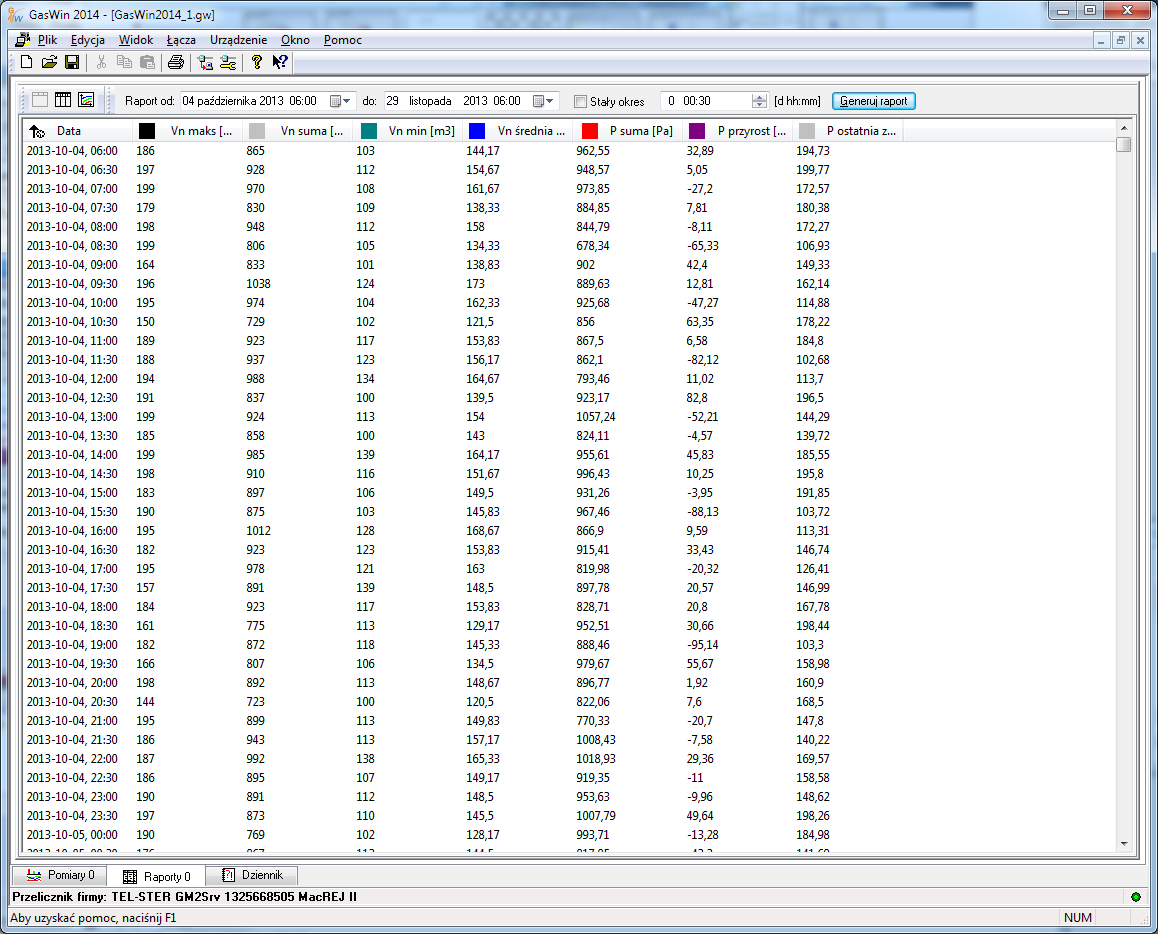Viewport: 1158px width, 934px height.
Task: Click the Data column header
Action: pos(78,131)
